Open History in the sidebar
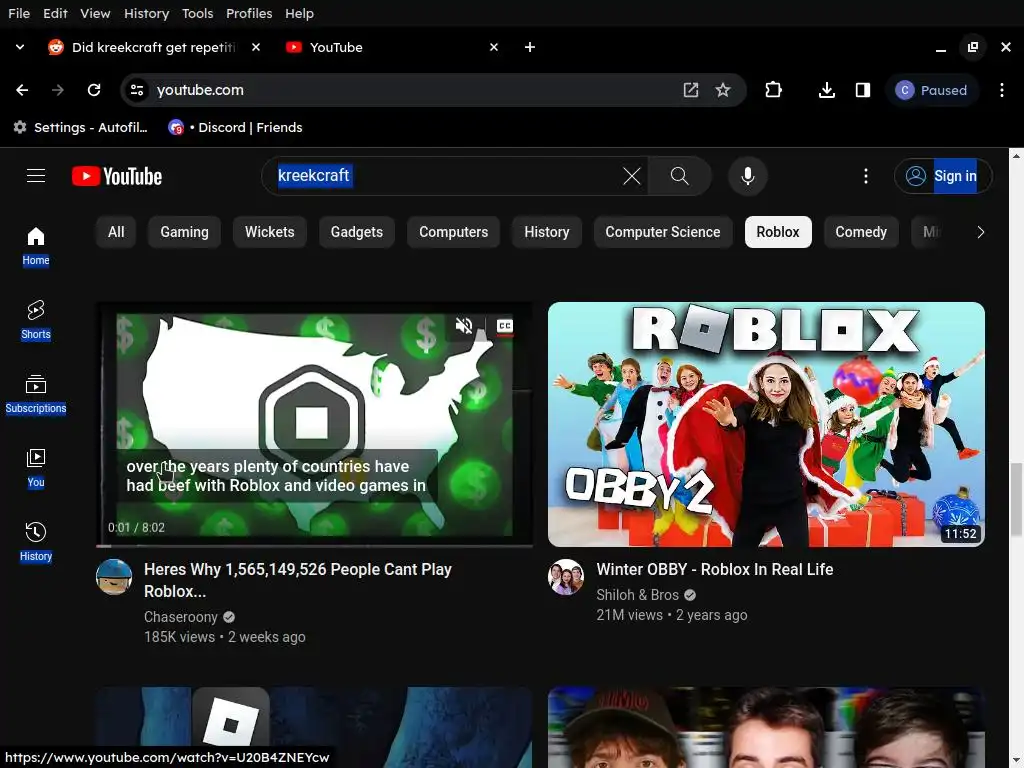Screen dimensions: 1024x768 [x=36, y=542]
